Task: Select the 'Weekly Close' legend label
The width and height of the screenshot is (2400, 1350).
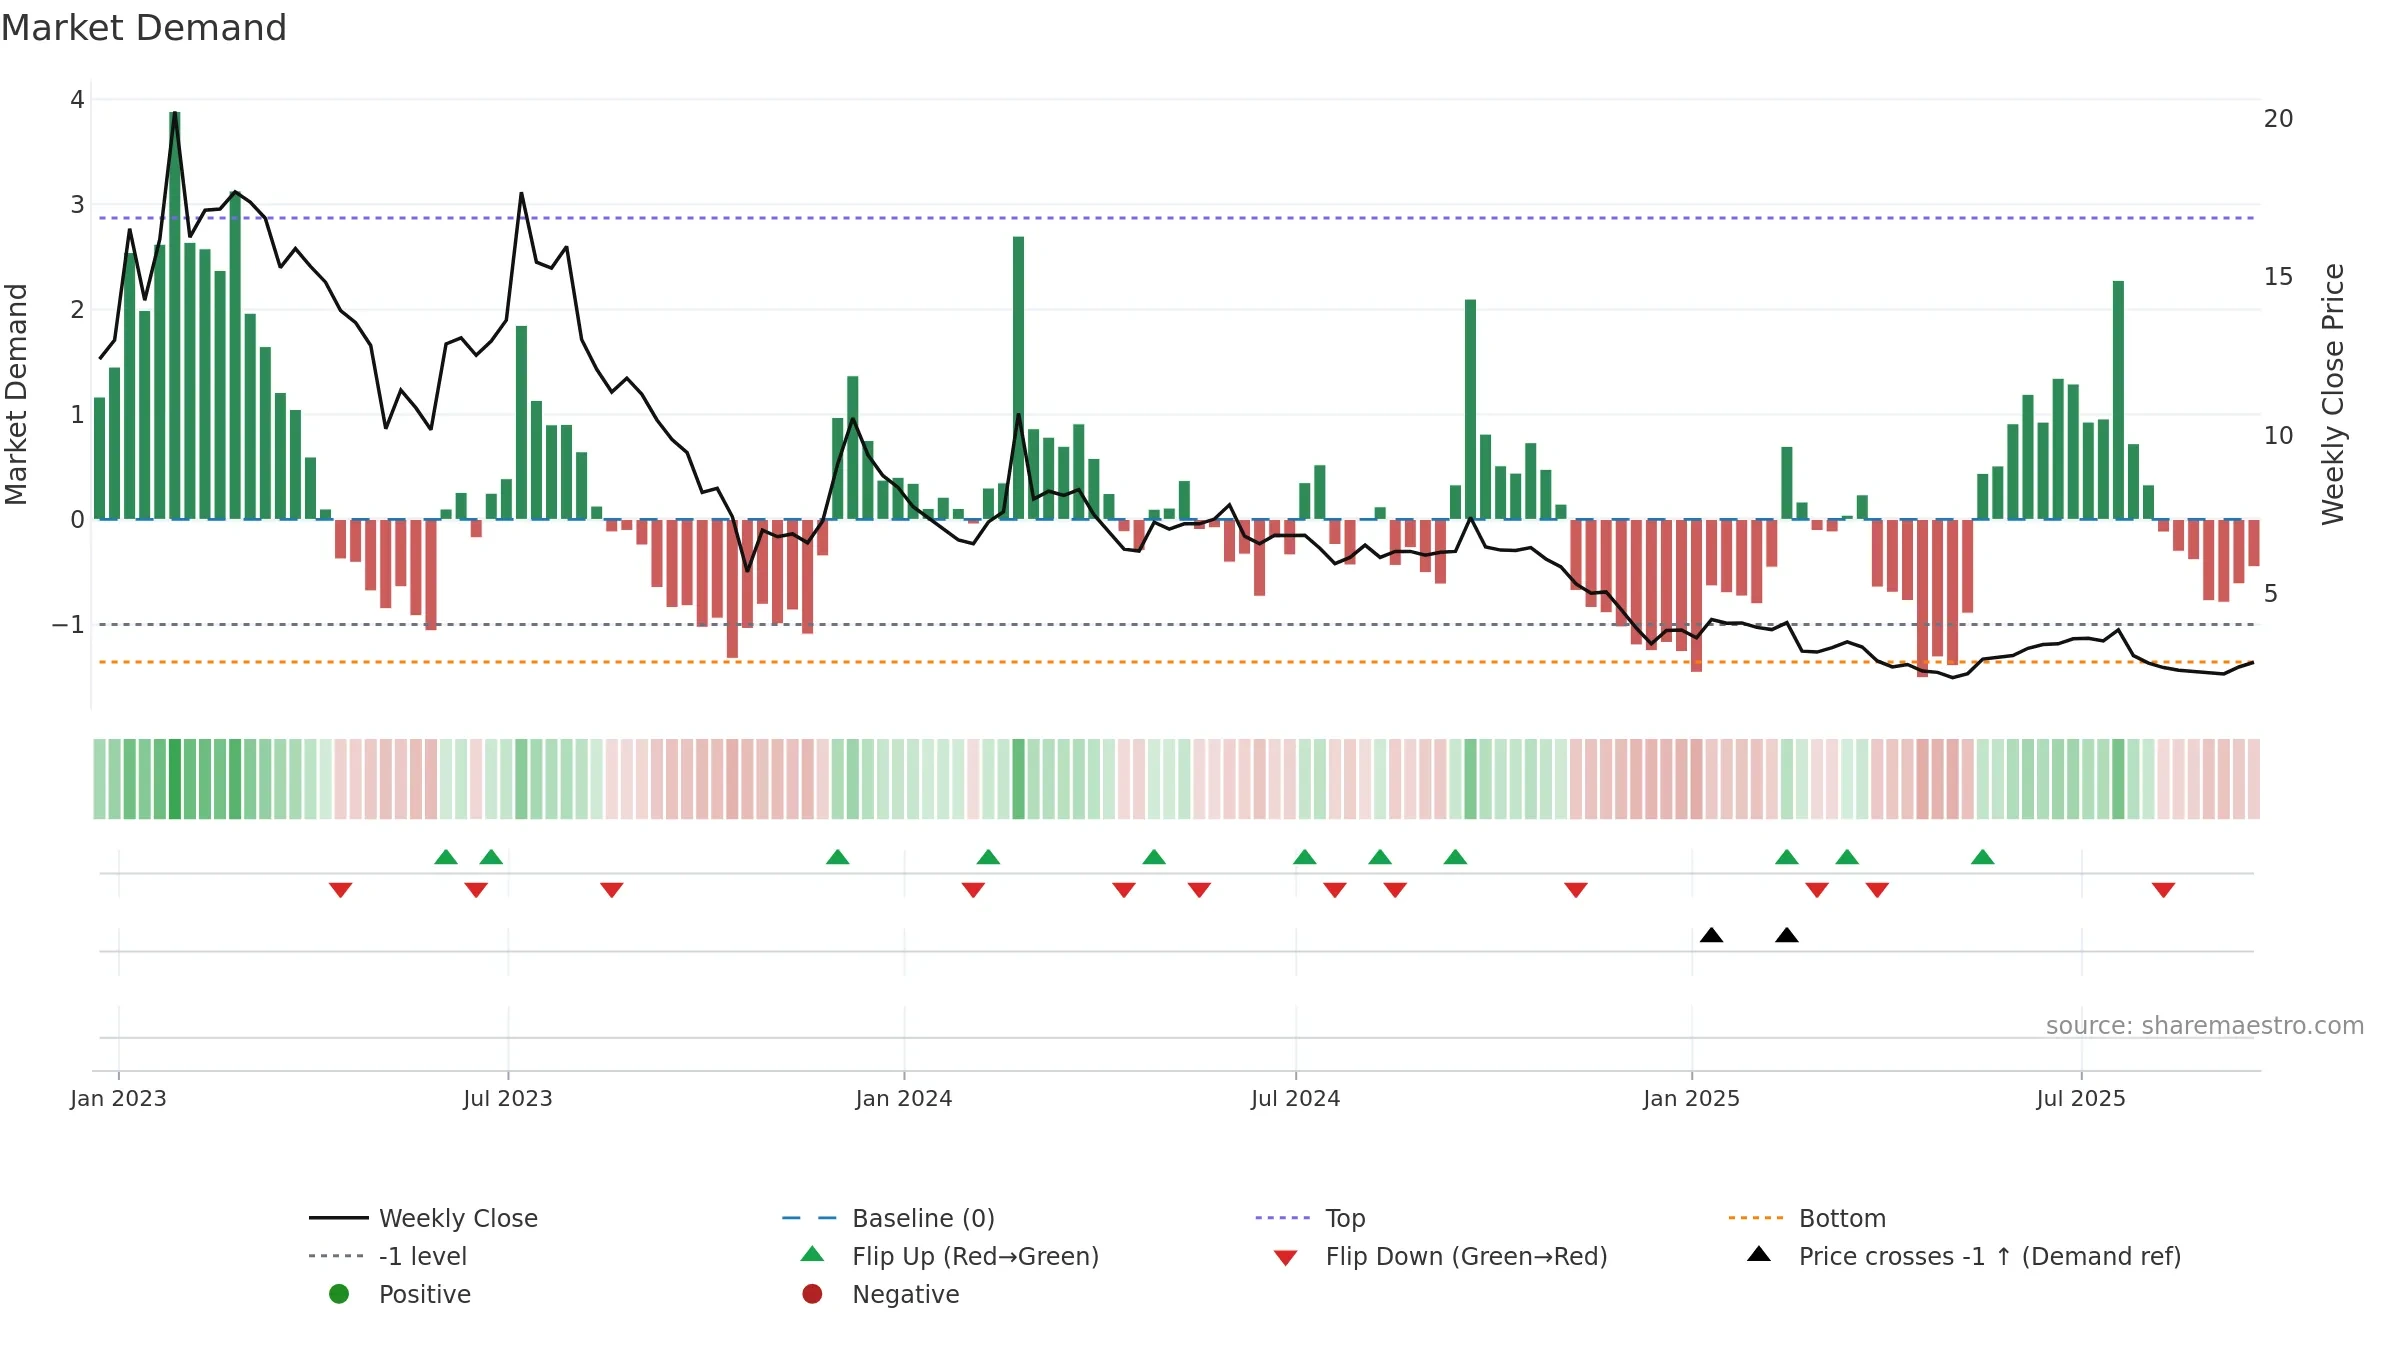Action: point(458,1218)
